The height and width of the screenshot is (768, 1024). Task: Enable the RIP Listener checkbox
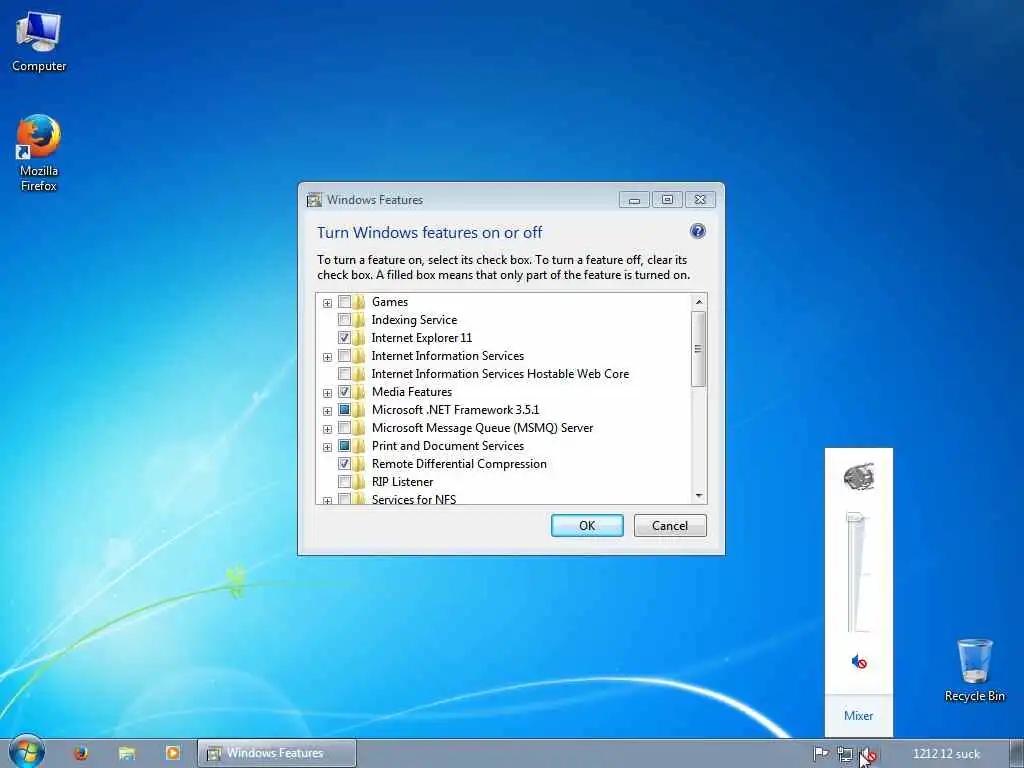coord(344,481)
